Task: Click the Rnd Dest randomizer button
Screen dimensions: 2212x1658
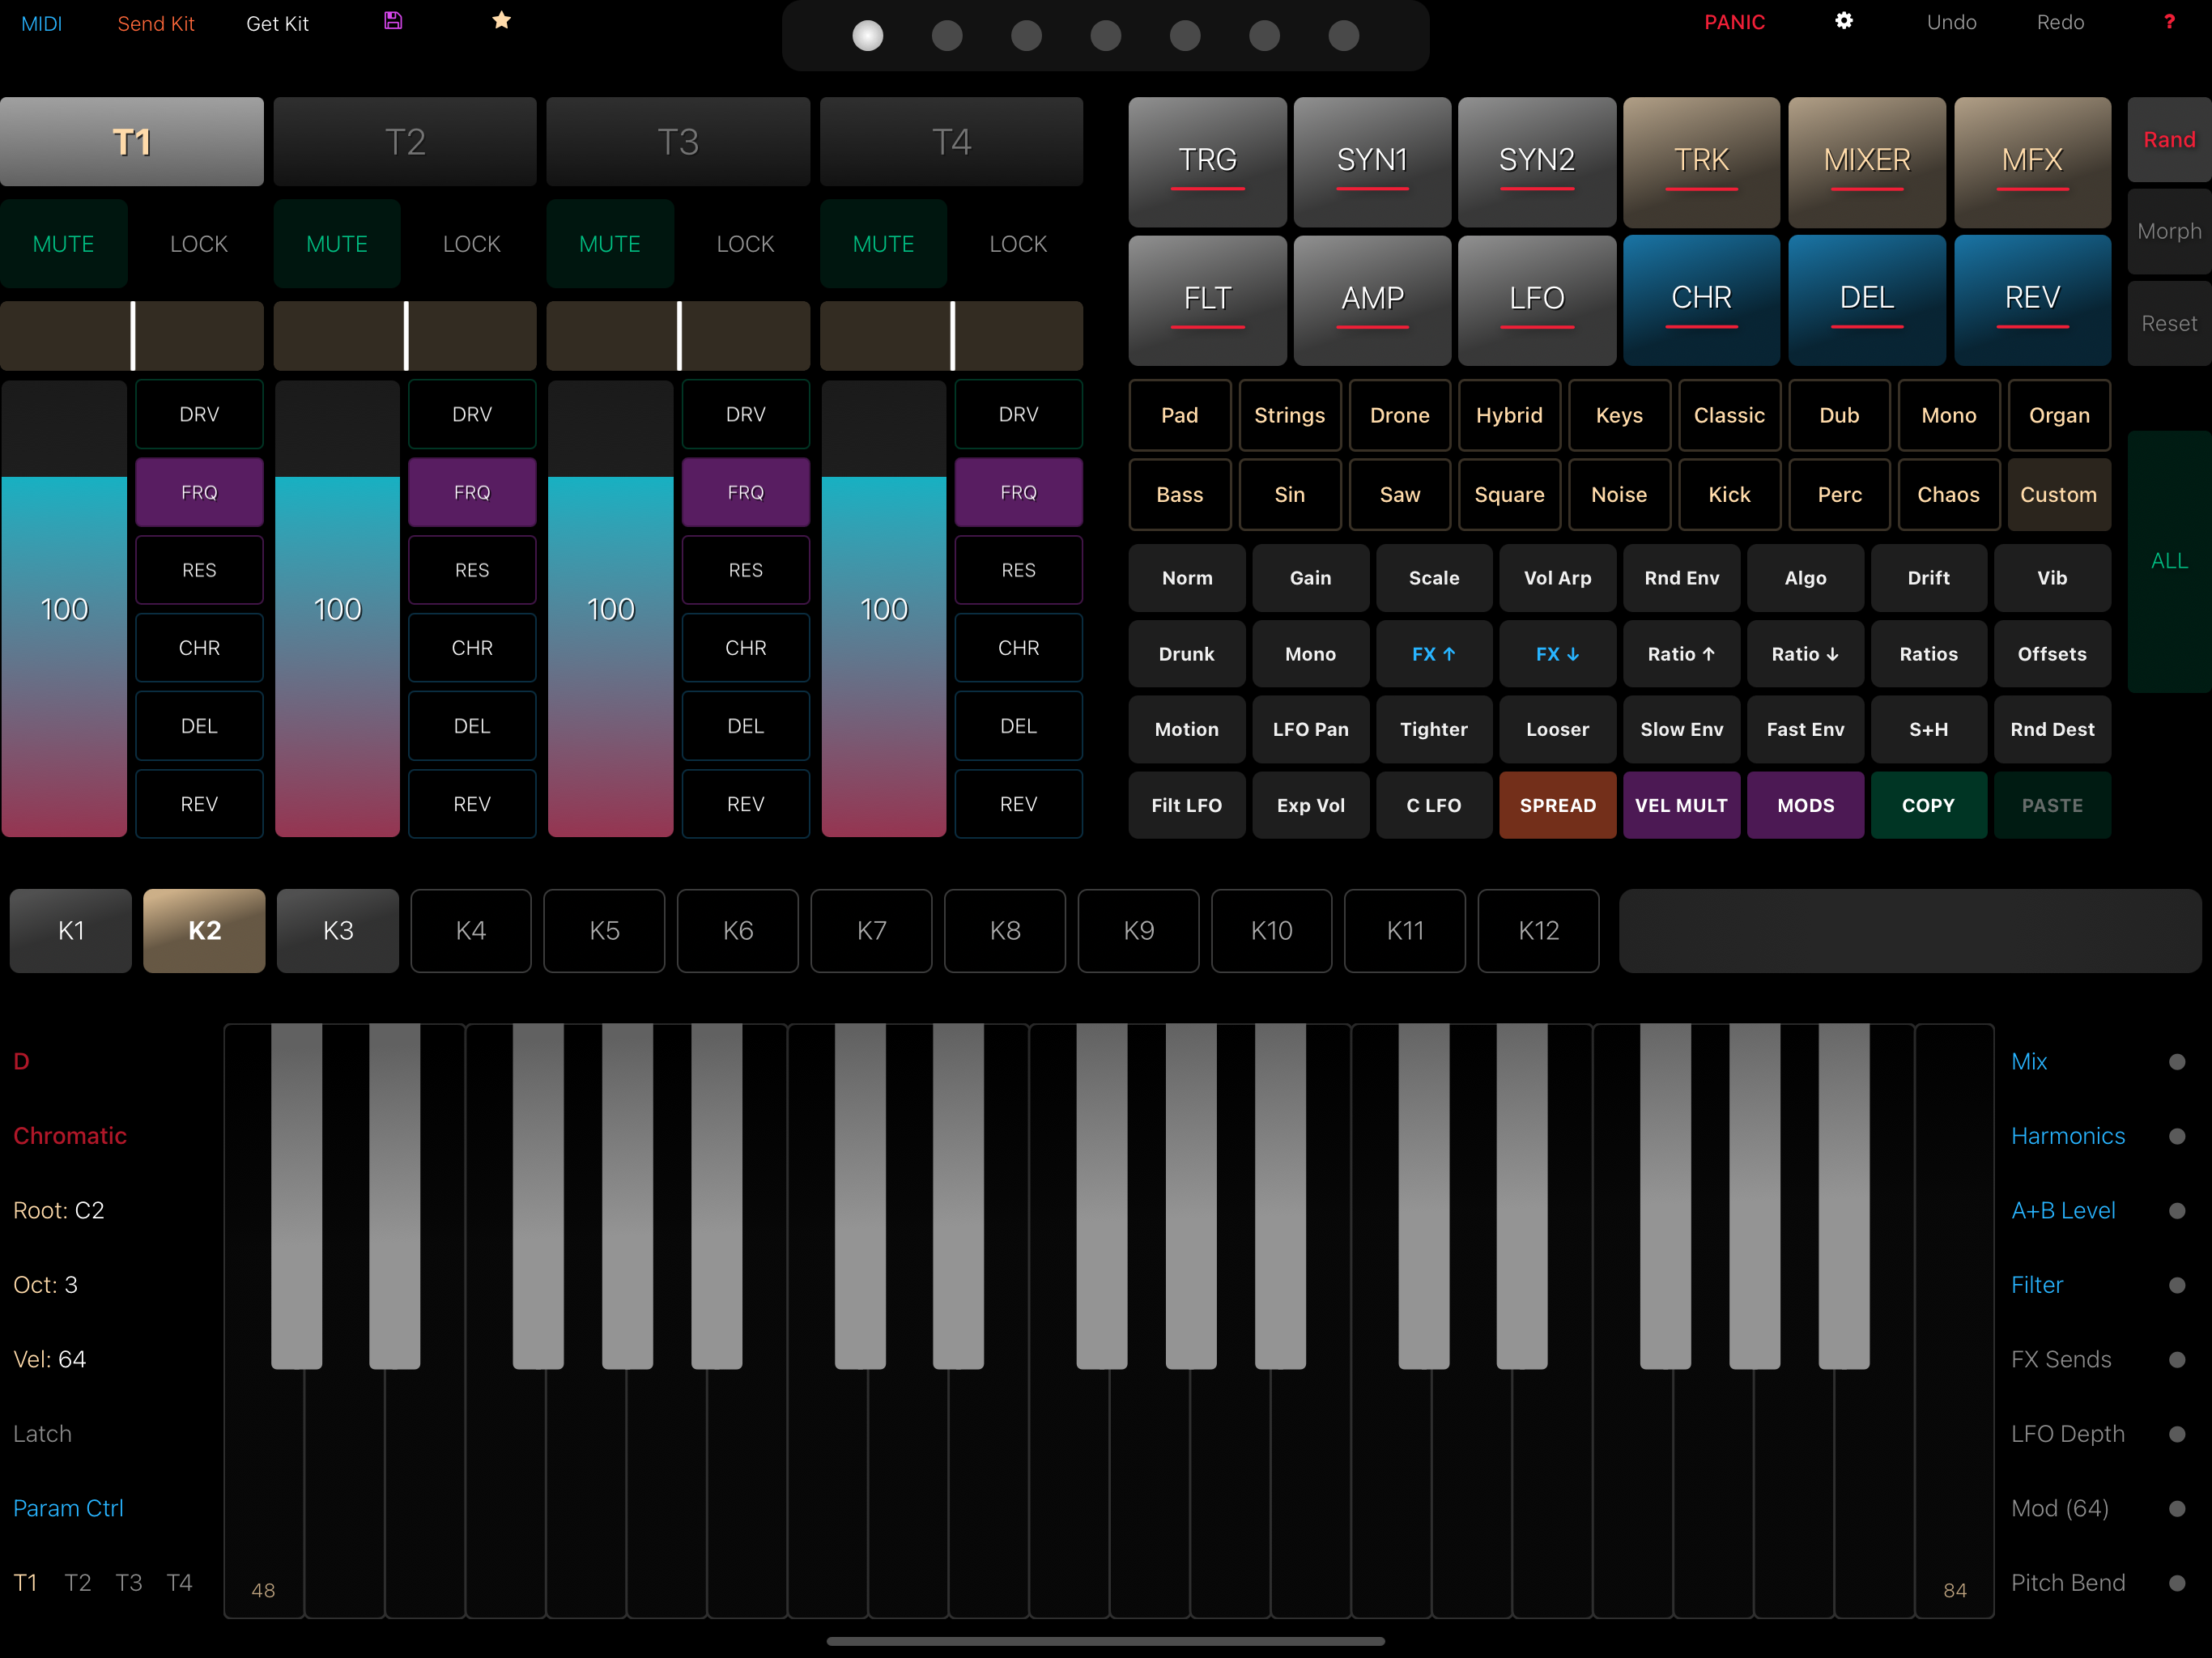Action: (x=2053, y=729)
